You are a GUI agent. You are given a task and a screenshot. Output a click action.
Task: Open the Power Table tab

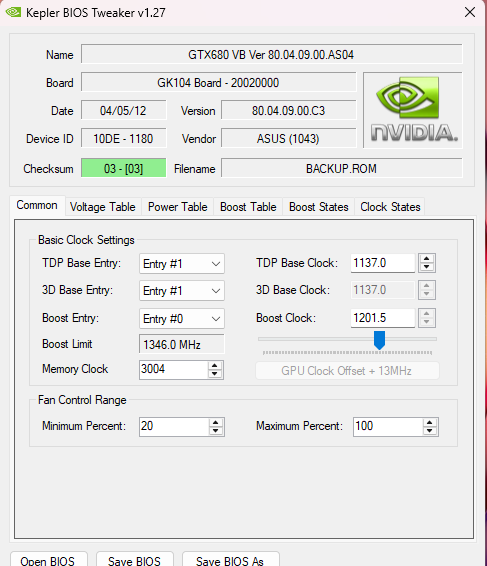178,207
